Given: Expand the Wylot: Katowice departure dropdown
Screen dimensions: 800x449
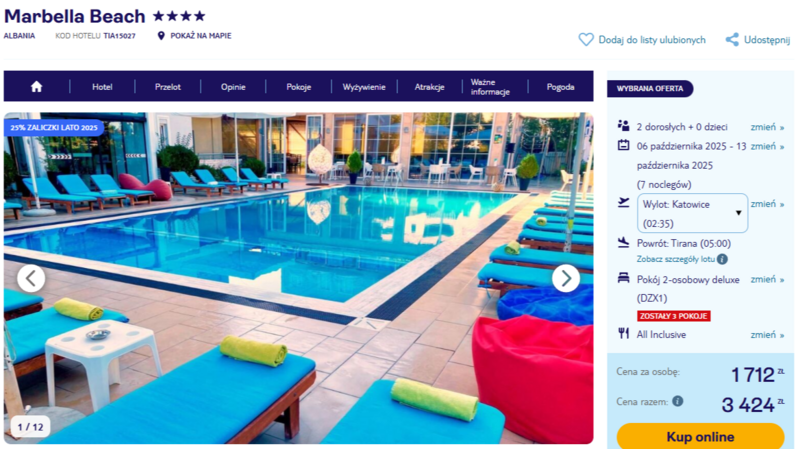Looking at the screenshot, I should pos(692,213).
